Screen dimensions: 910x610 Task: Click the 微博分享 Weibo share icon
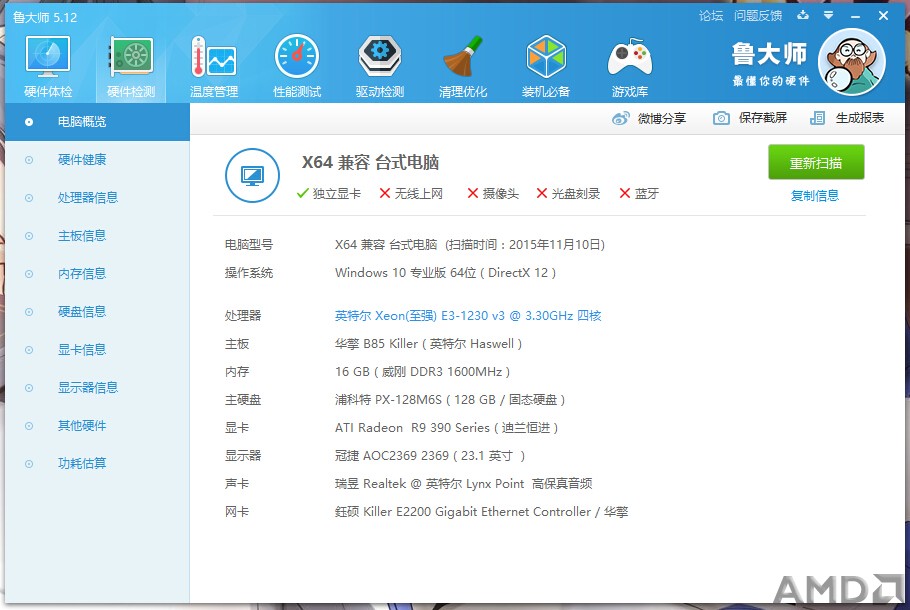point(620,118)
